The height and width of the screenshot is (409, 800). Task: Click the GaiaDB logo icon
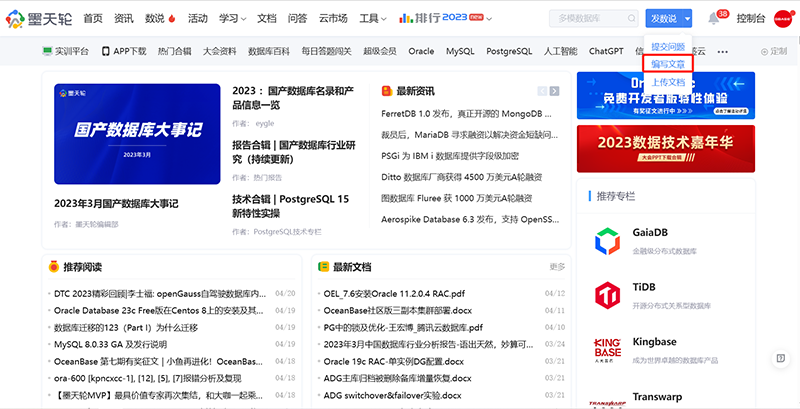(x=607, y=241)
